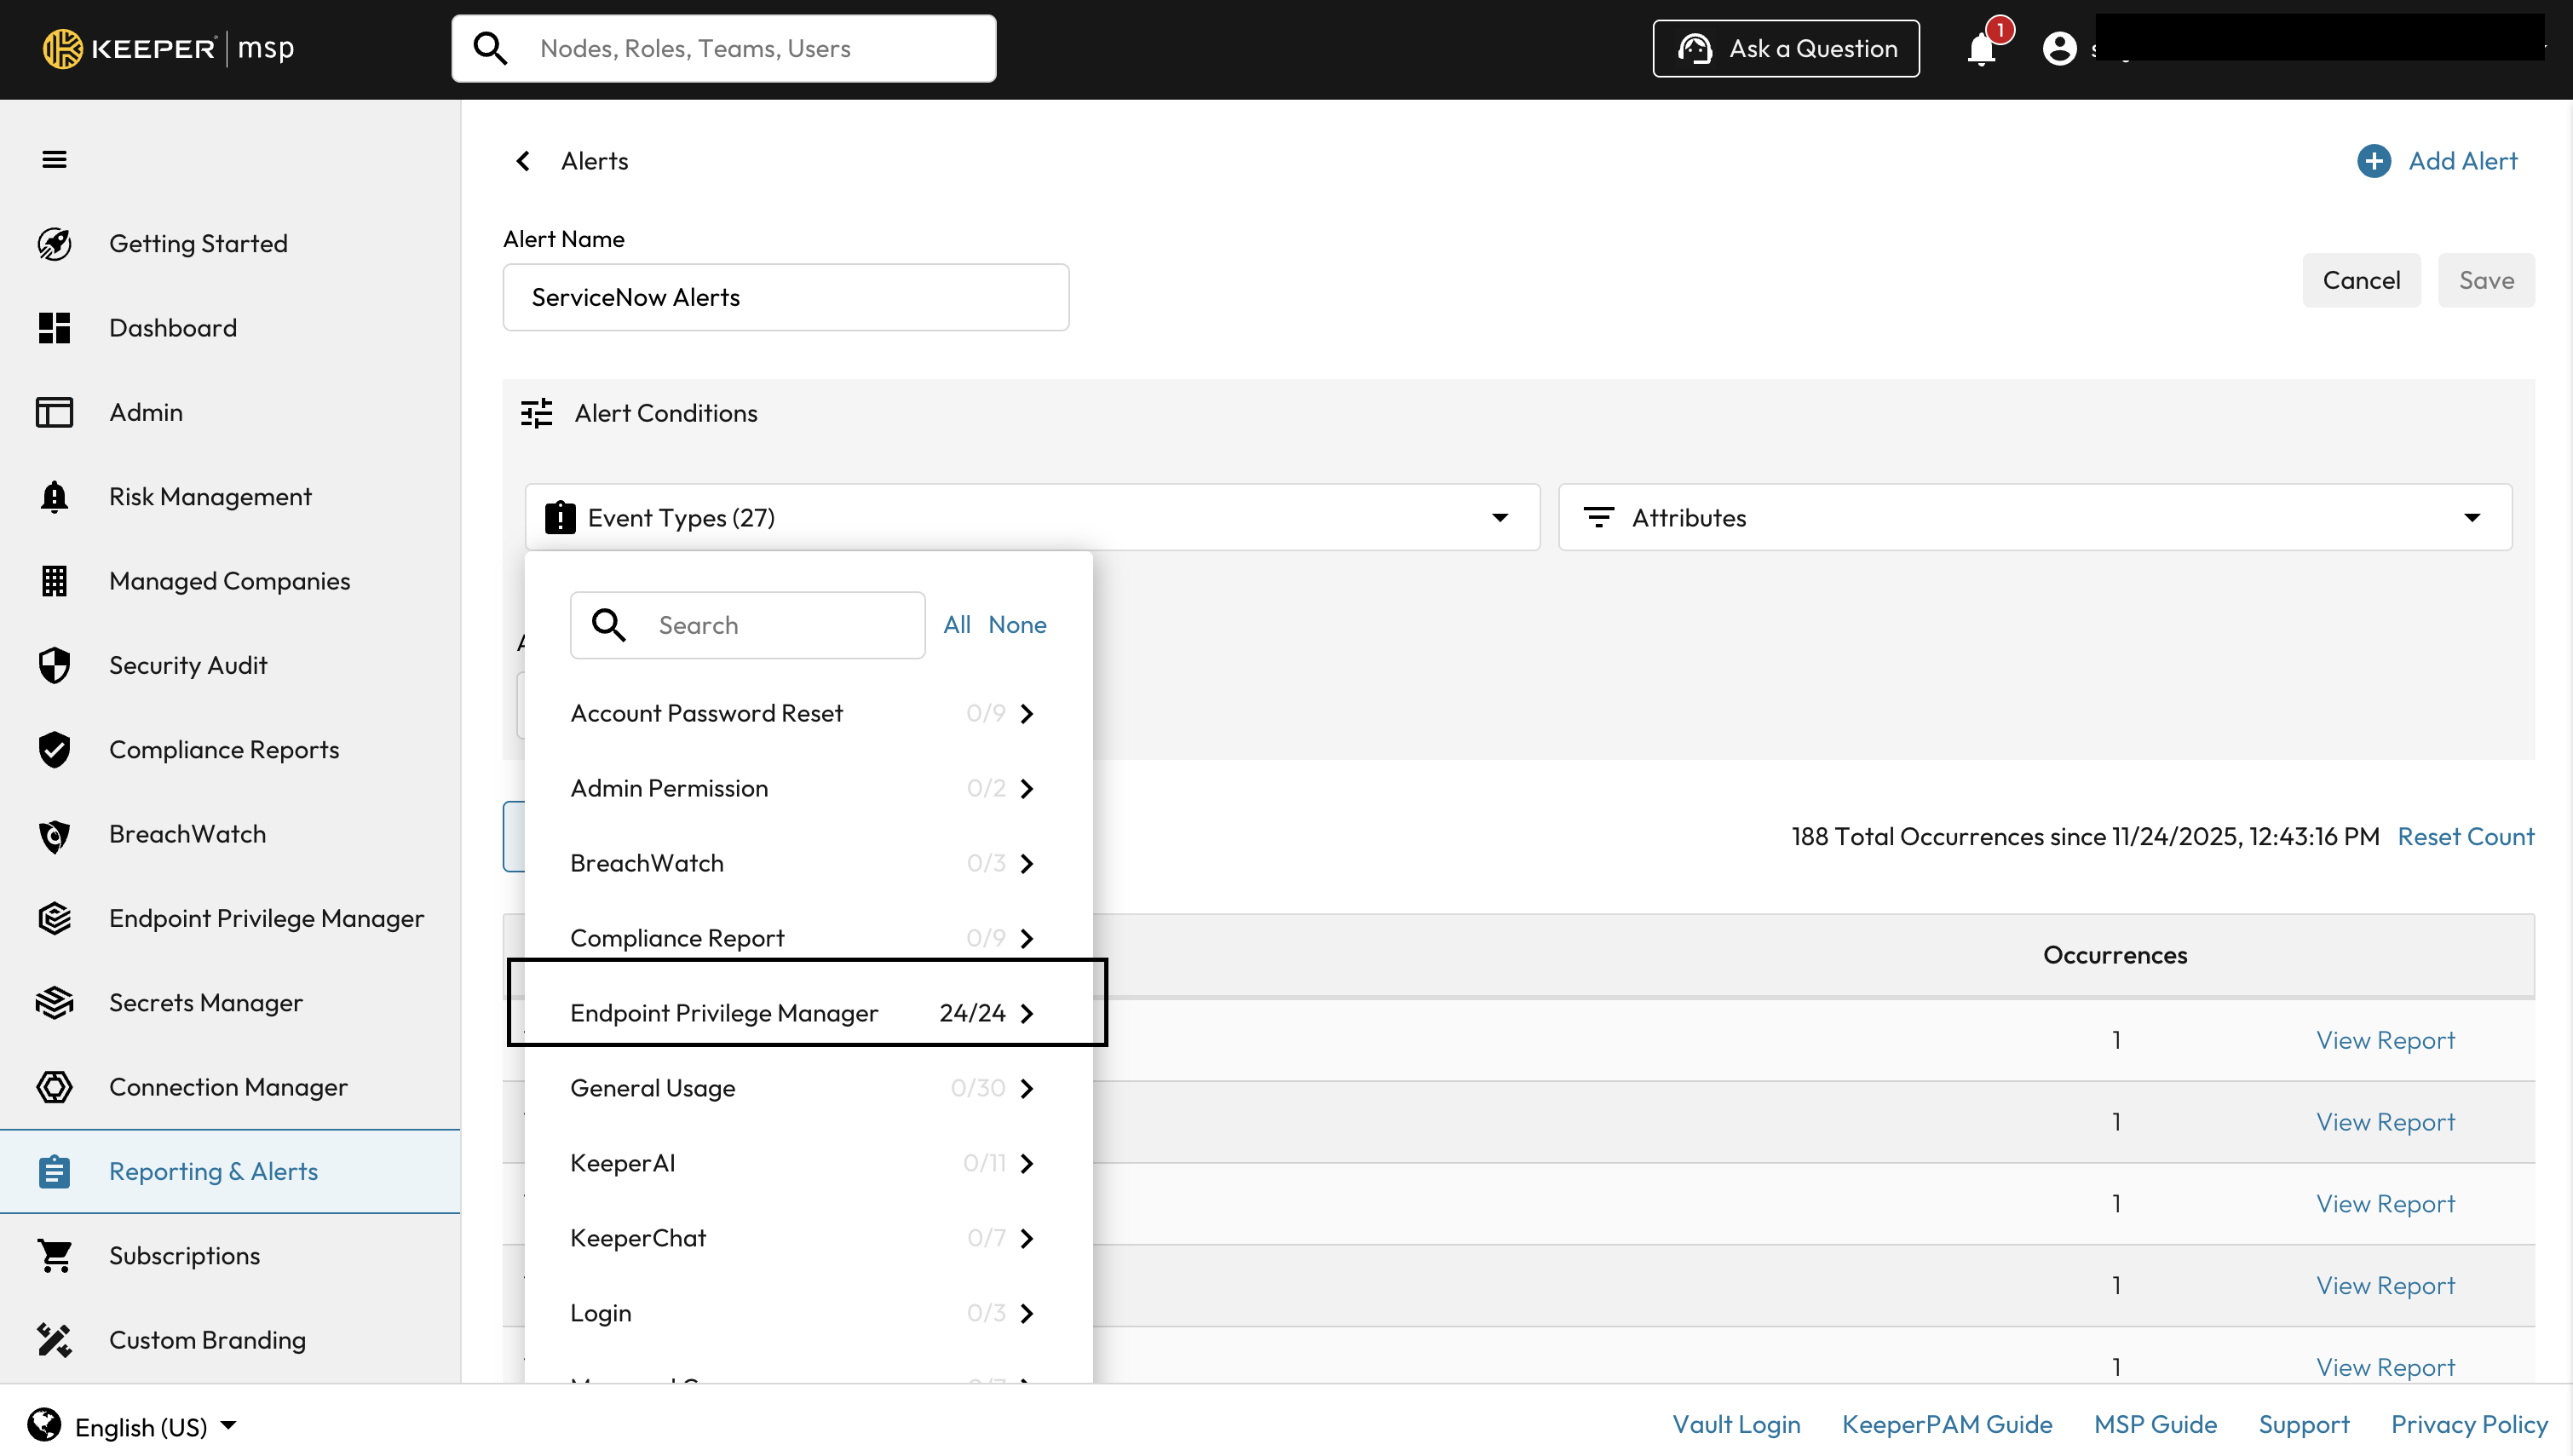Click None to deselect event types
2573x1456 pixels.
(x=1017, y=625)
